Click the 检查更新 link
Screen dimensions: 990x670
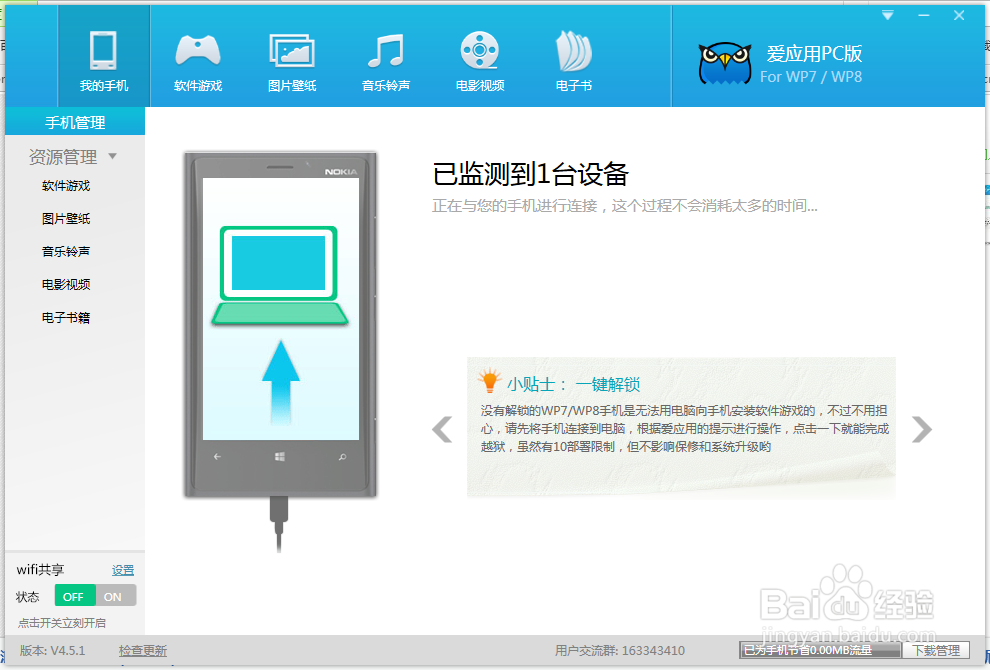(x=143, y=650)
